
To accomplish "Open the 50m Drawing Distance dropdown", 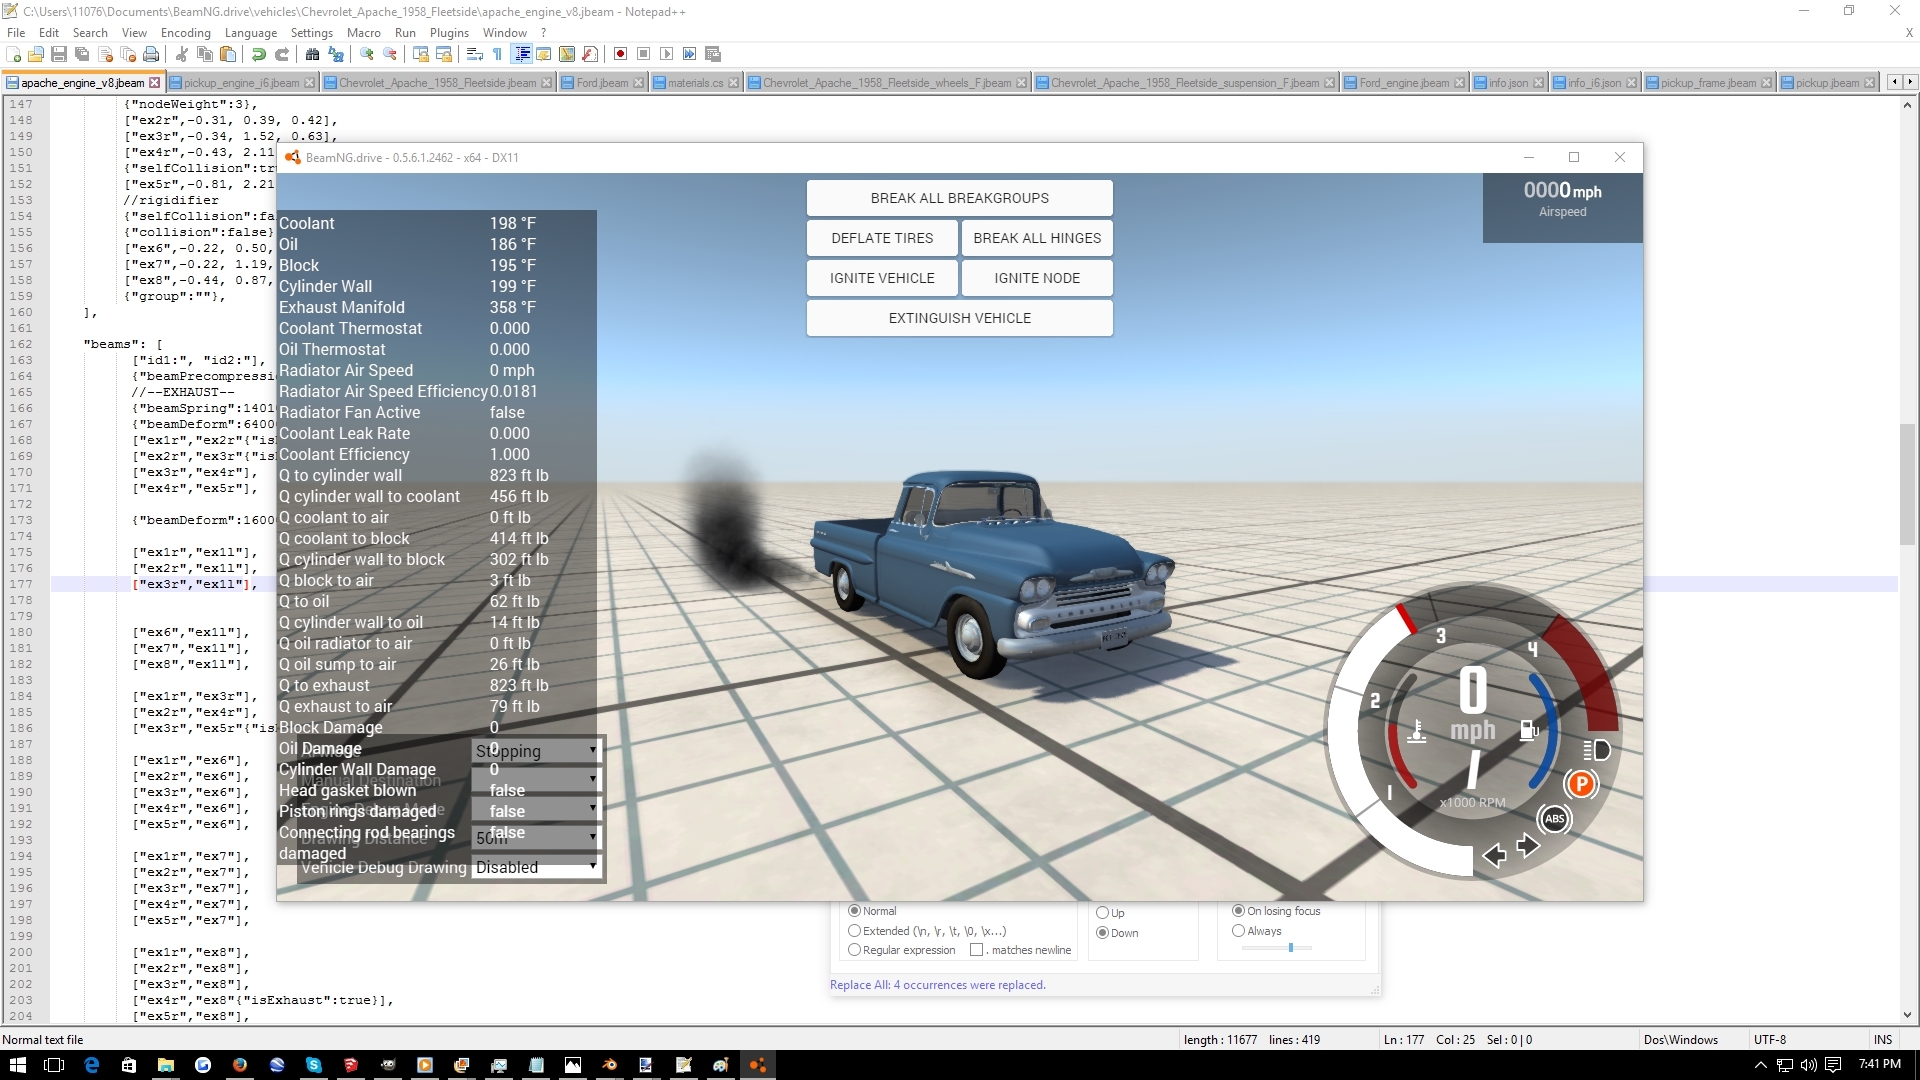I will [x=536, y=838].
